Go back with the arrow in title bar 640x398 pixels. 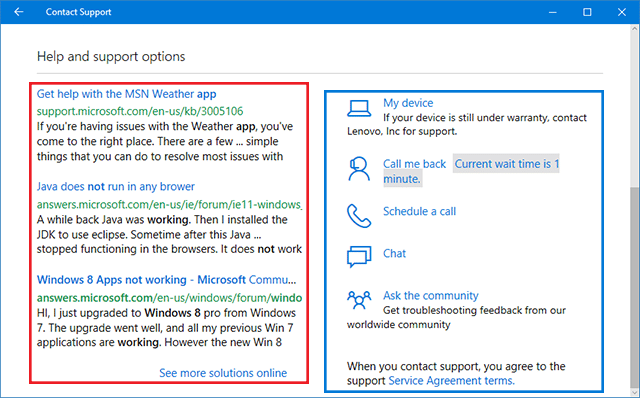18,12
